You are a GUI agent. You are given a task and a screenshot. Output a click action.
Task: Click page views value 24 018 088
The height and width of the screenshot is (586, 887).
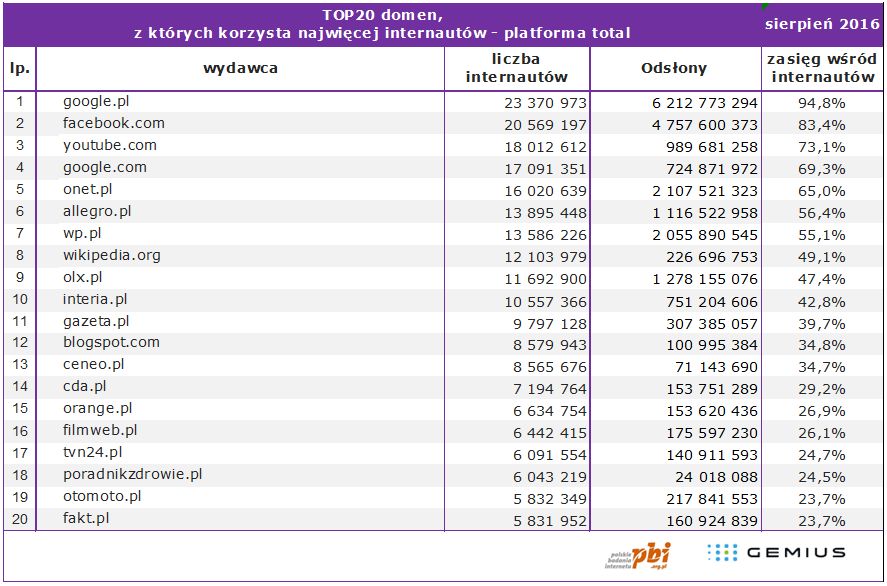click(x=716, y=477)
